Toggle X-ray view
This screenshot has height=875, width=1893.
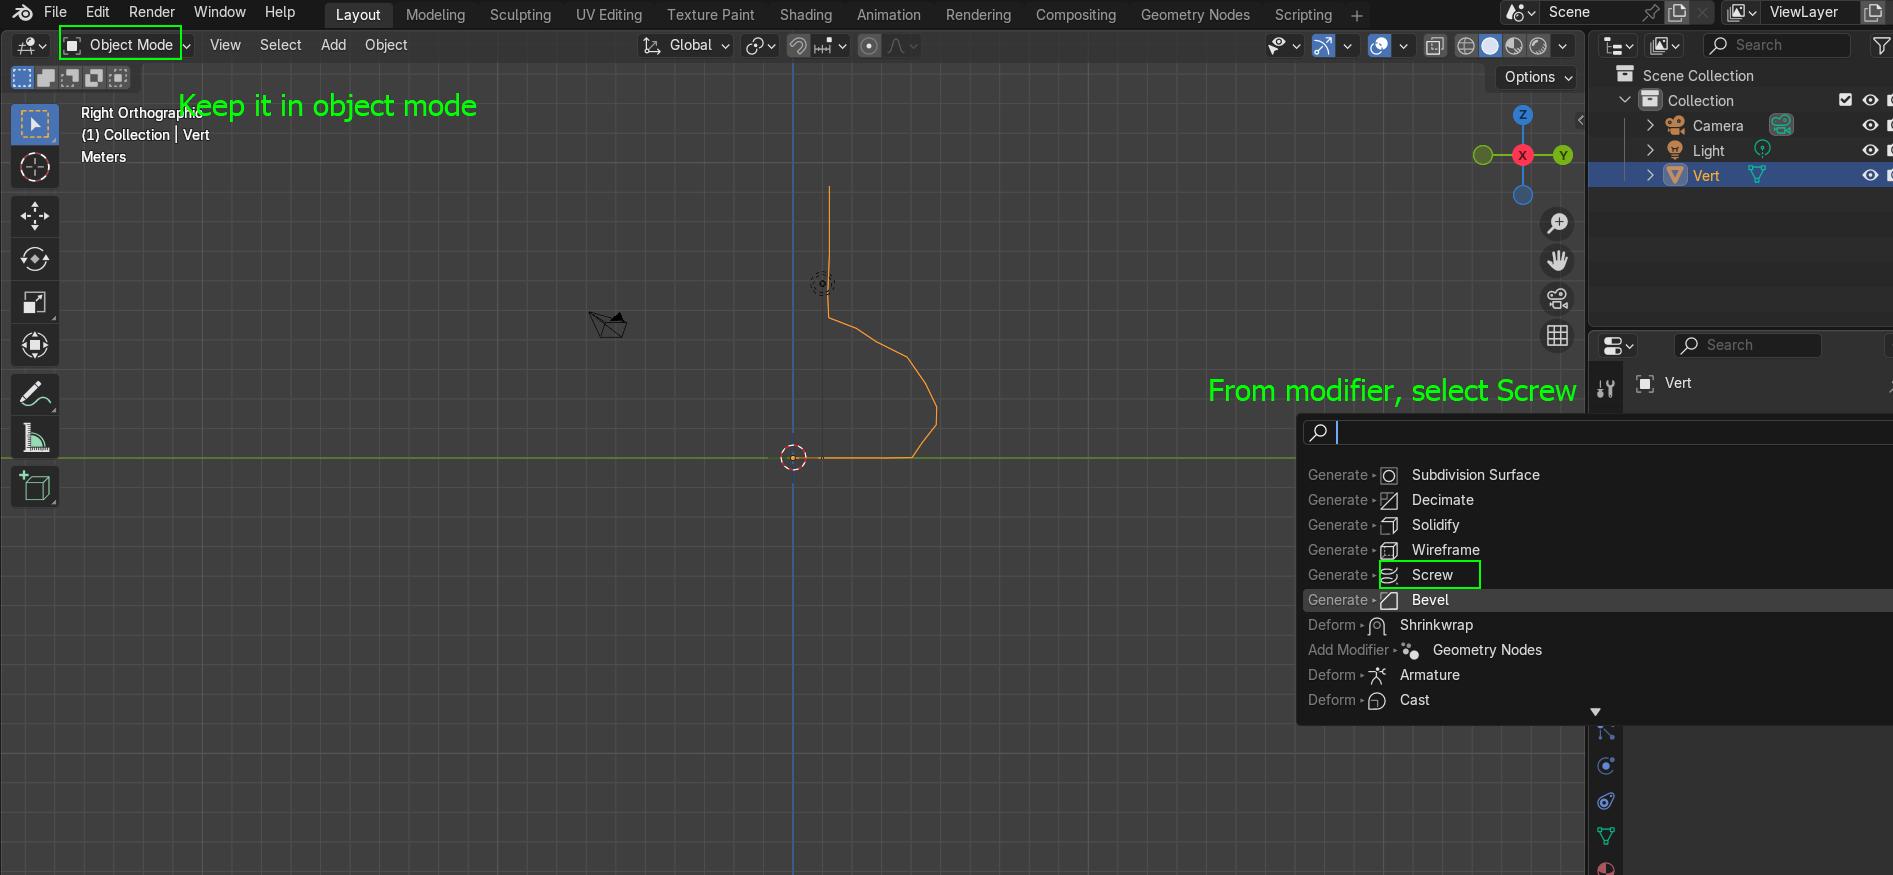pos(1435,46)
